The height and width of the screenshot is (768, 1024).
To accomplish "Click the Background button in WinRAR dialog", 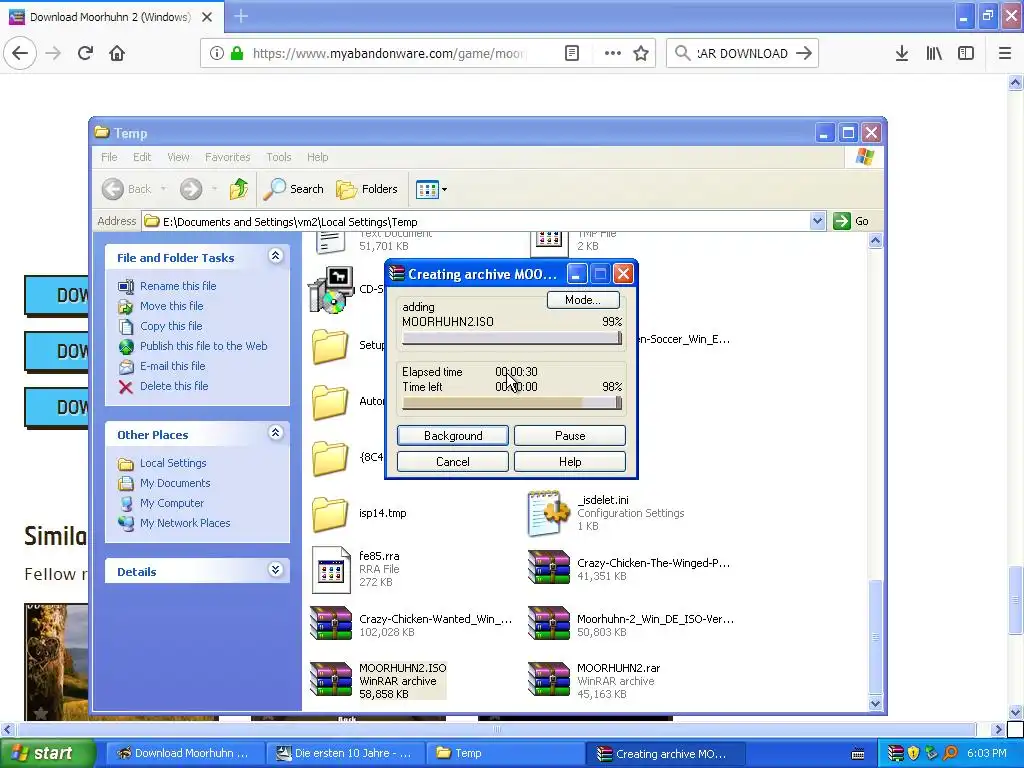I will 453,436.
